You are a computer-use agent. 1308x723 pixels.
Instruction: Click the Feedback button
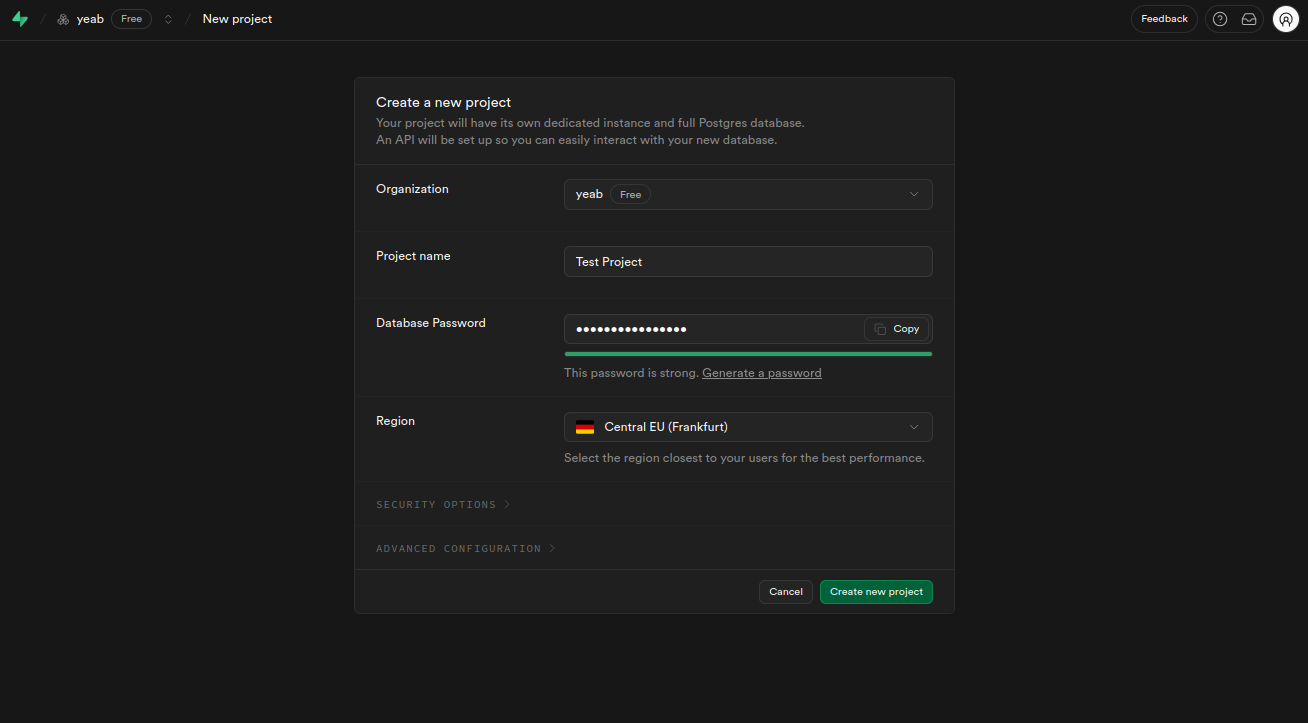pos(1164,19)
